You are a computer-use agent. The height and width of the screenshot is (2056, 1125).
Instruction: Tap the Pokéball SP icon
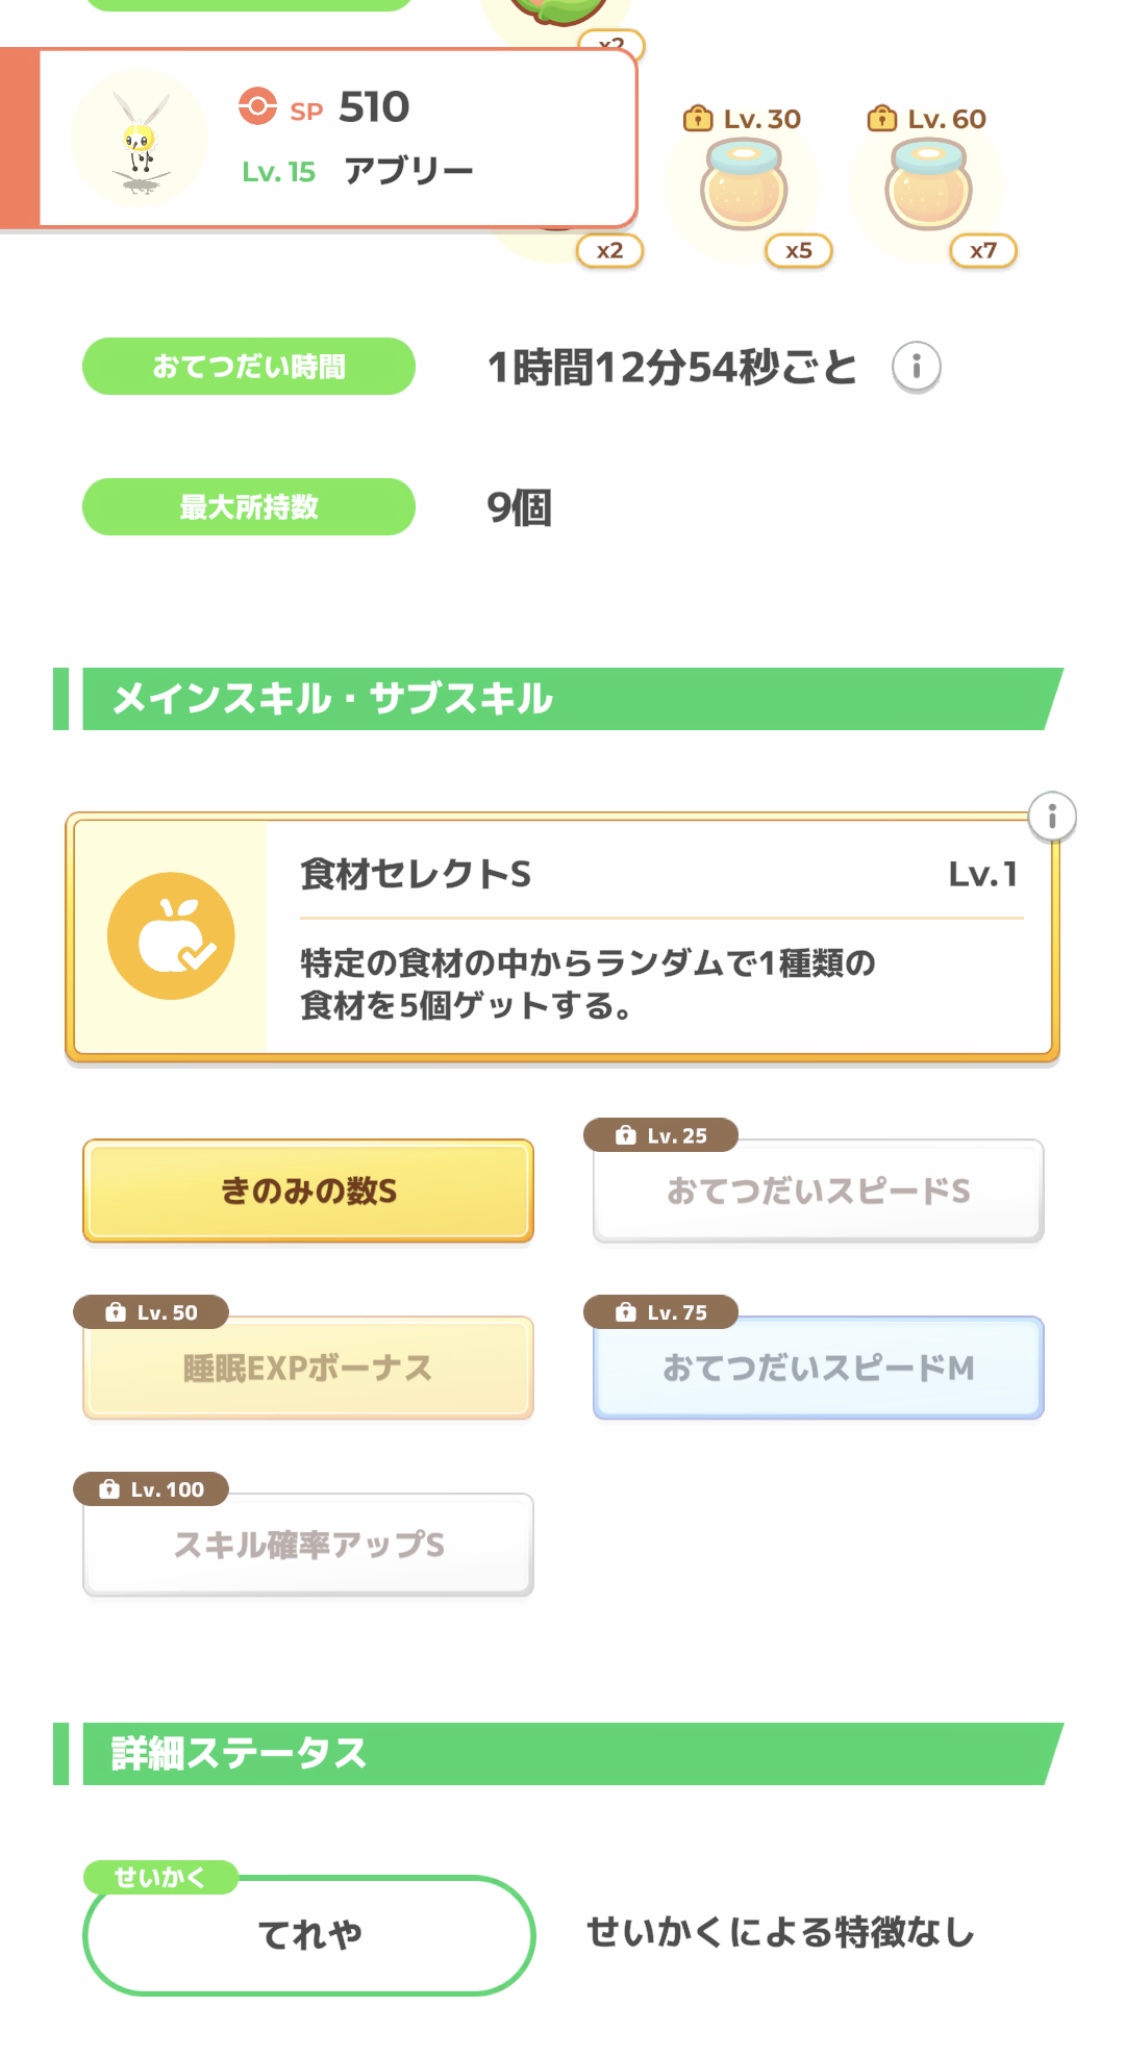[257, 106]
